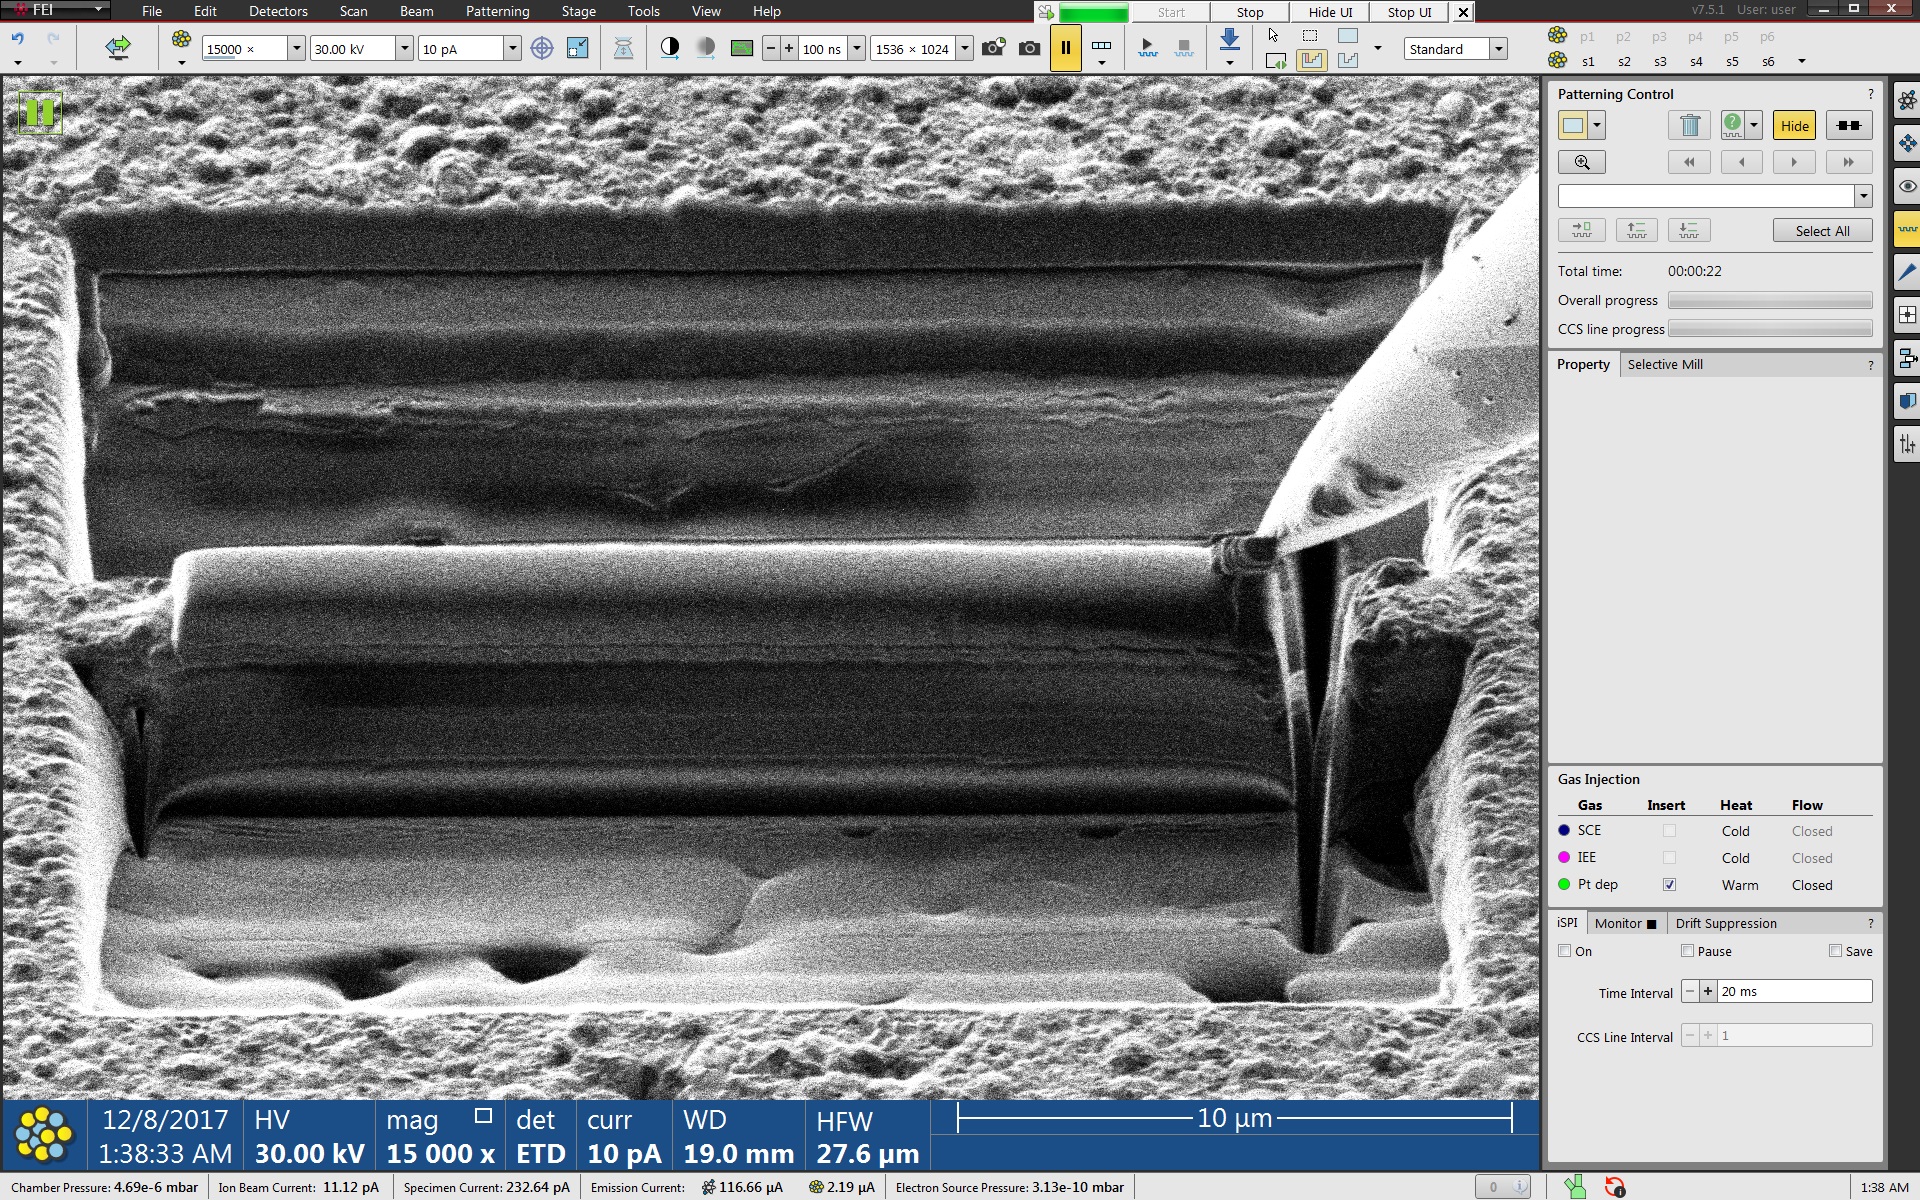
Task: Click the undo arrow icon
Action: pyautogui.click(x=18, y=39)
